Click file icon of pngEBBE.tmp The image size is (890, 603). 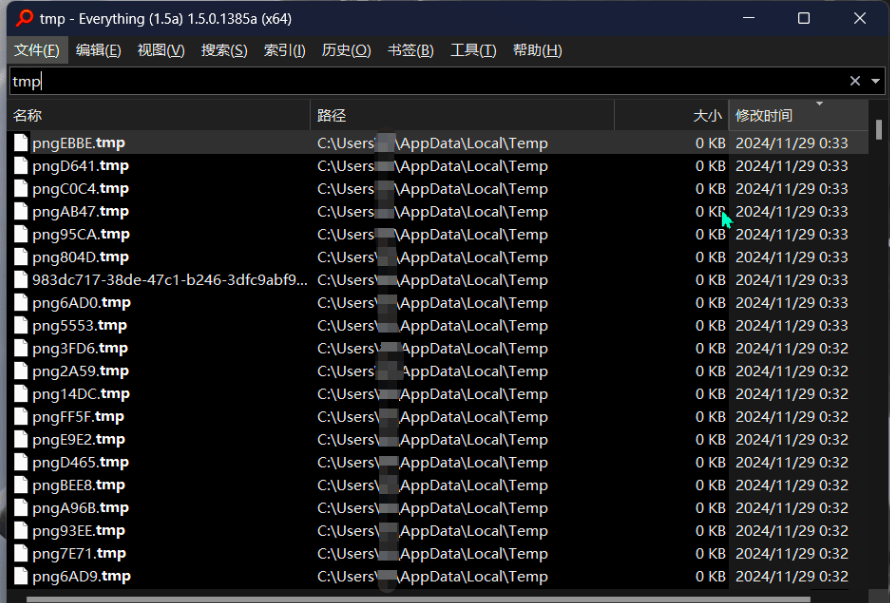coord(21,143)
